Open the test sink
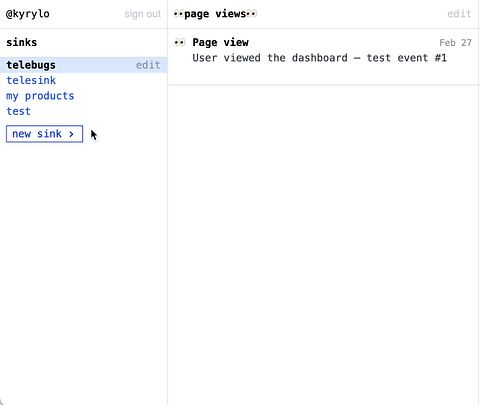The image size is (480, 405). [x=18, y=111]
